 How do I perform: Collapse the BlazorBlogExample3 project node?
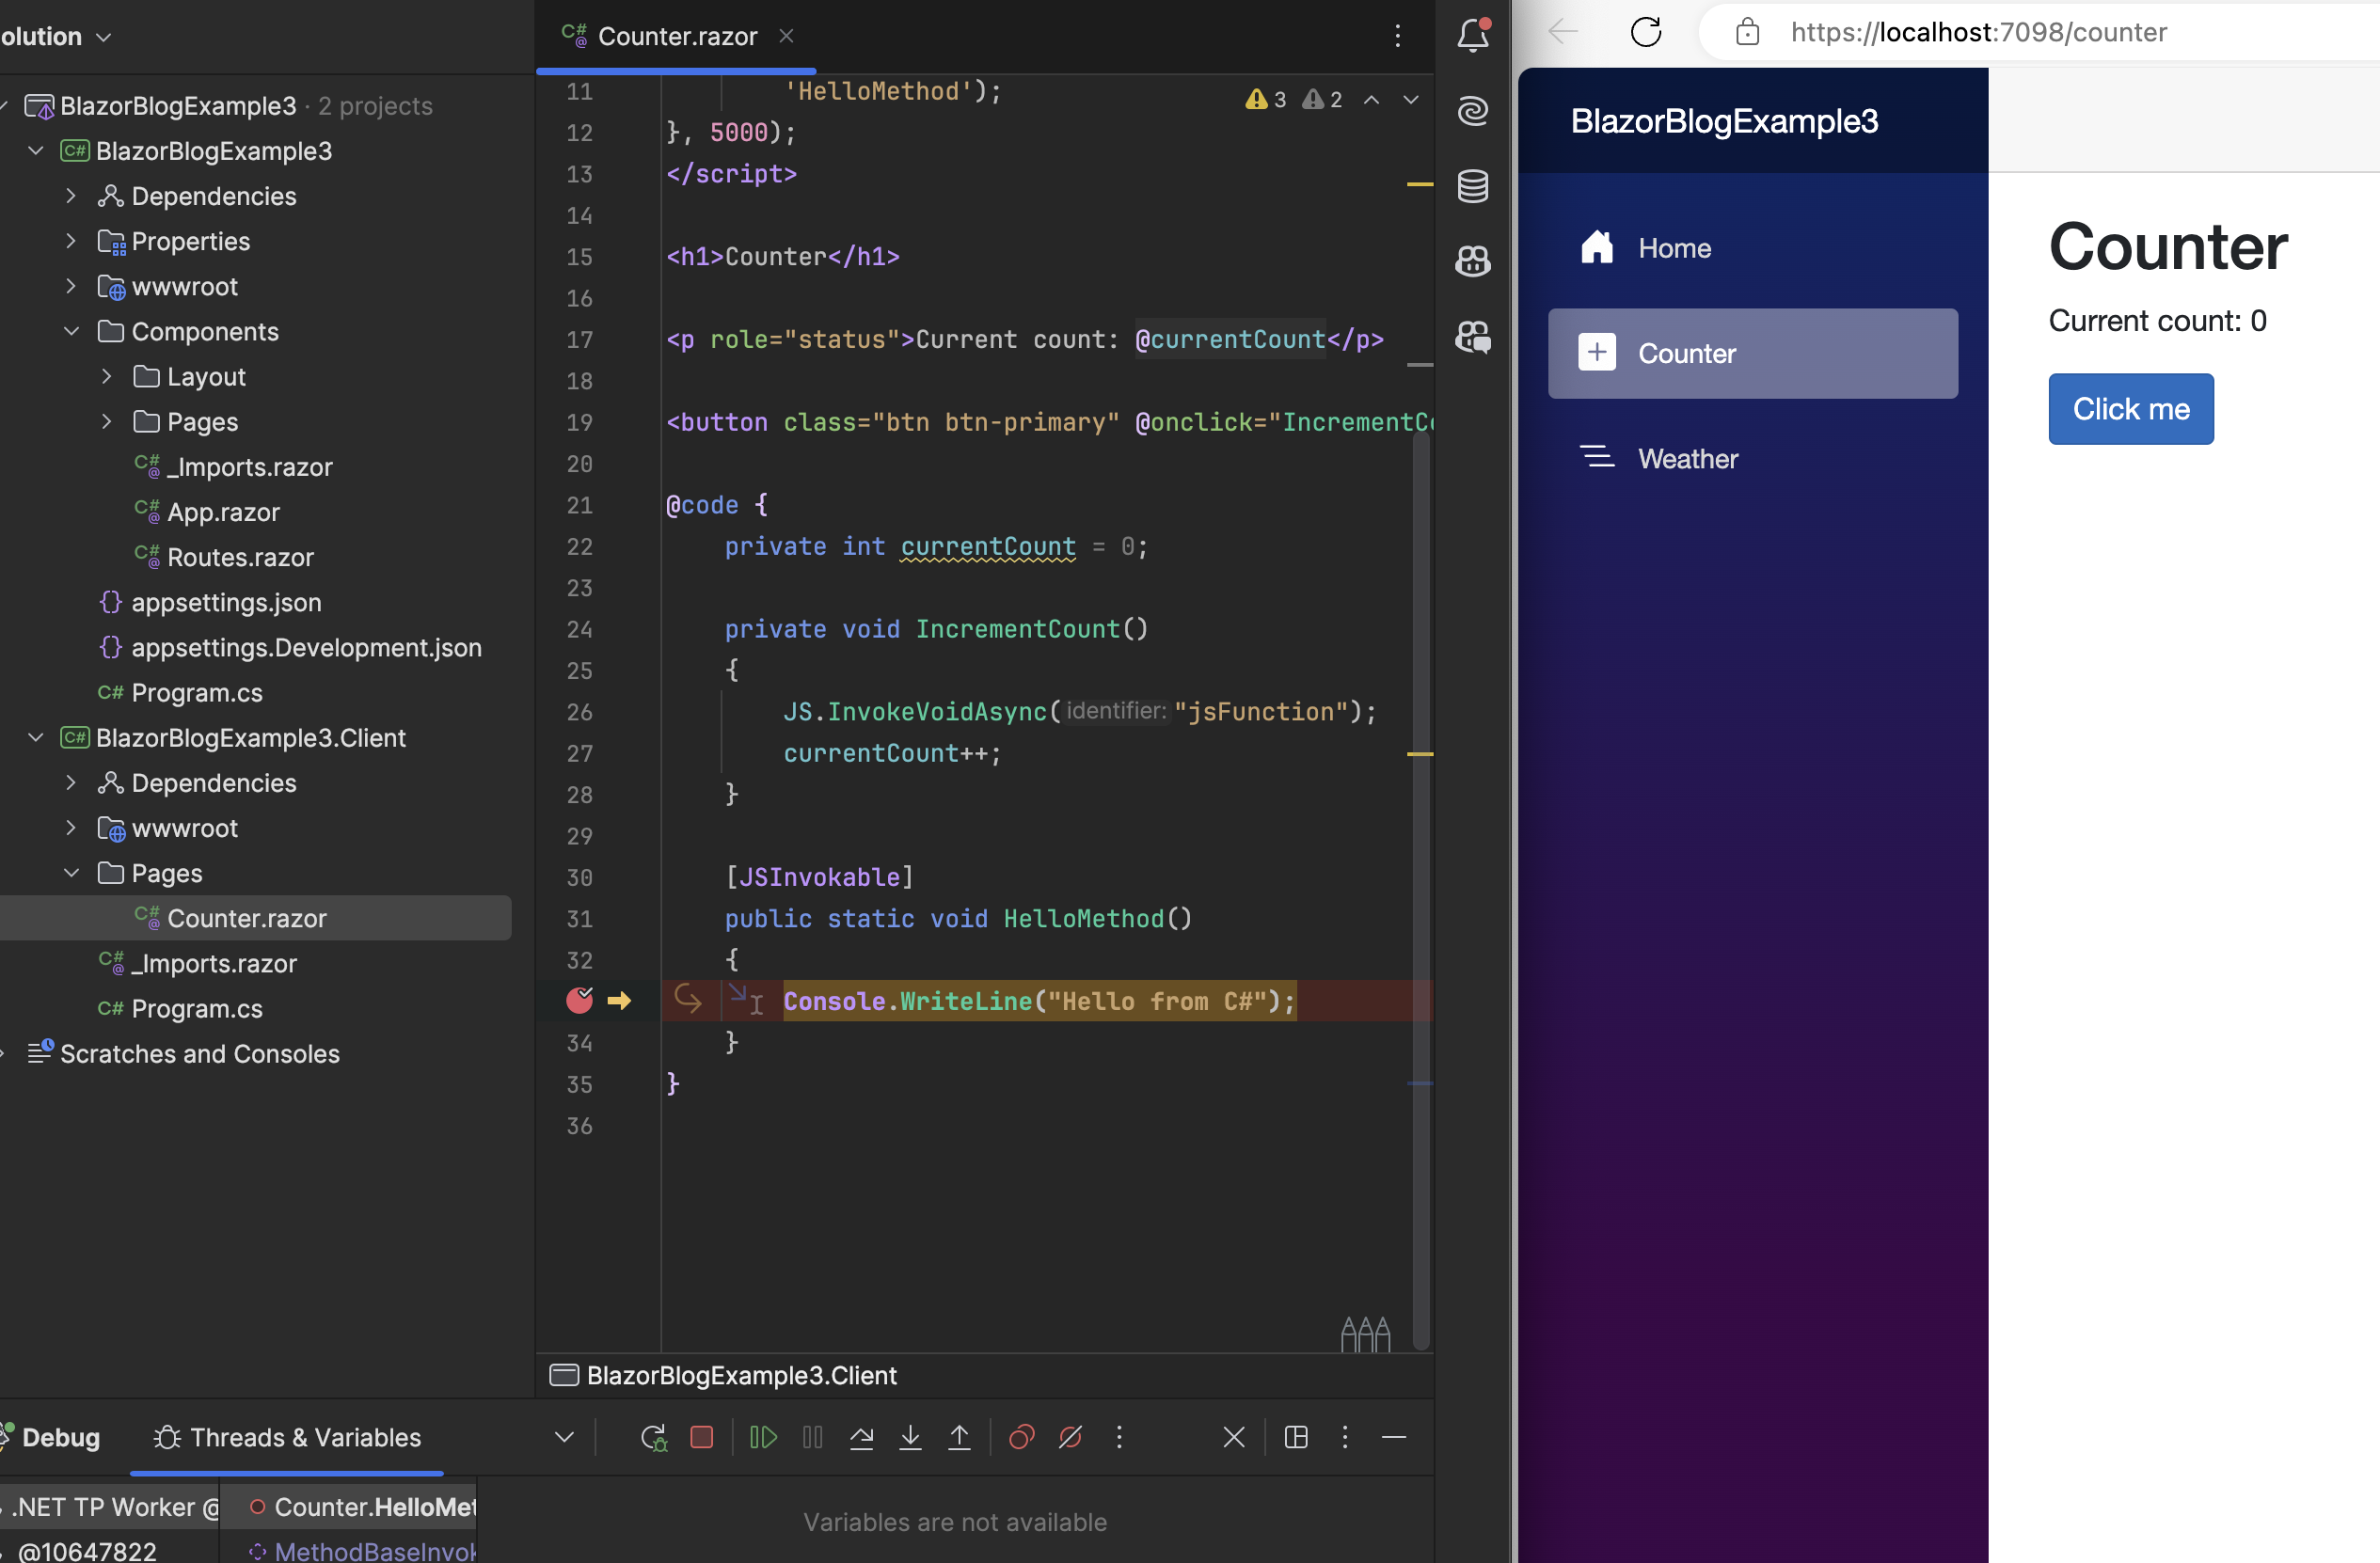tap(36, 151)
